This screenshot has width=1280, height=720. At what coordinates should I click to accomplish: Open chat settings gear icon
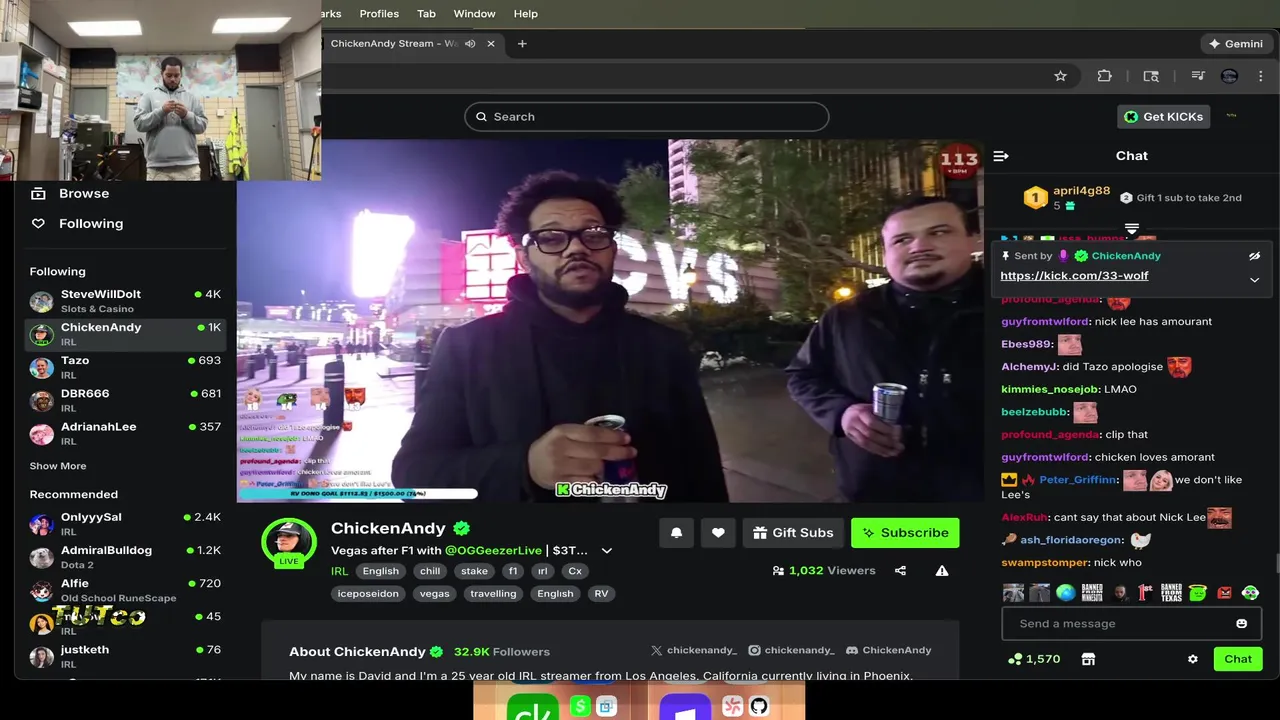coord(1192,659)
